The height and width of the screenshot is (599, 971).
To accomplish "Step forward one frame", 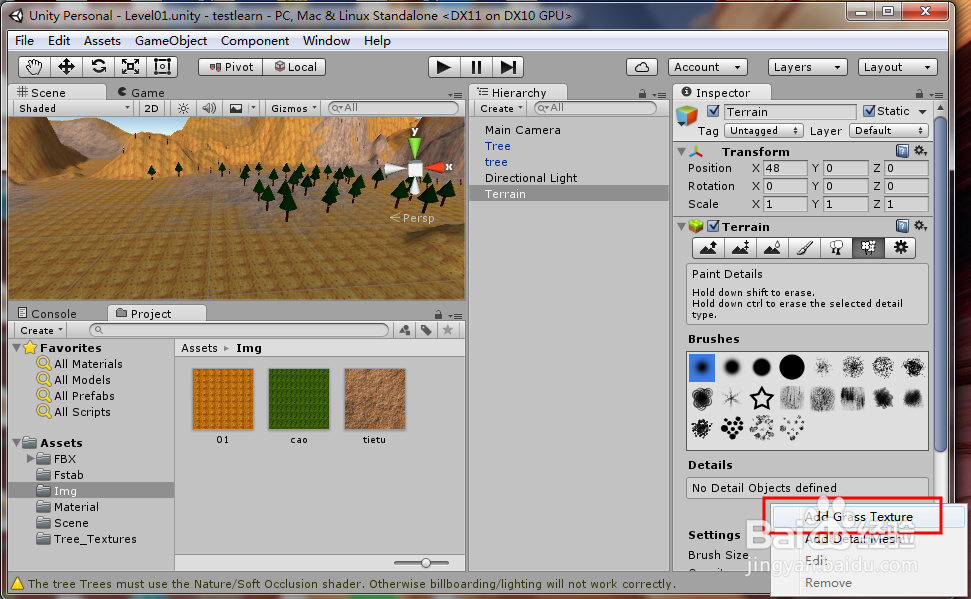I will pyautogui.click(x=508, y=67).
